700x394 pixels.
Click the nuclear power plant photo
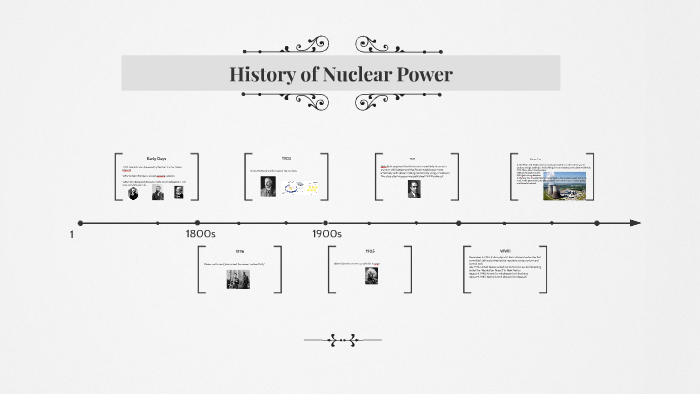(564, 186)
